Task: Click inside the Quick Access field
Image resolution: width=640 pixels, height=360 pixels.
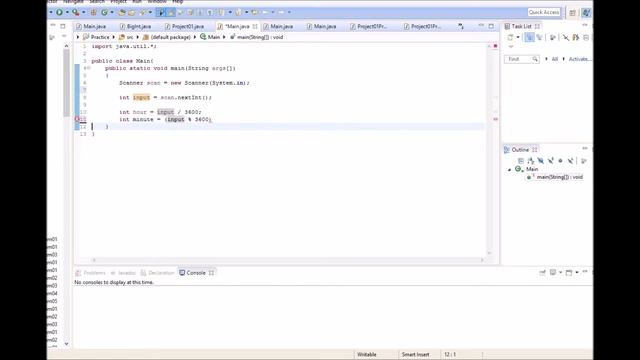Action: (x=544, y=12)
